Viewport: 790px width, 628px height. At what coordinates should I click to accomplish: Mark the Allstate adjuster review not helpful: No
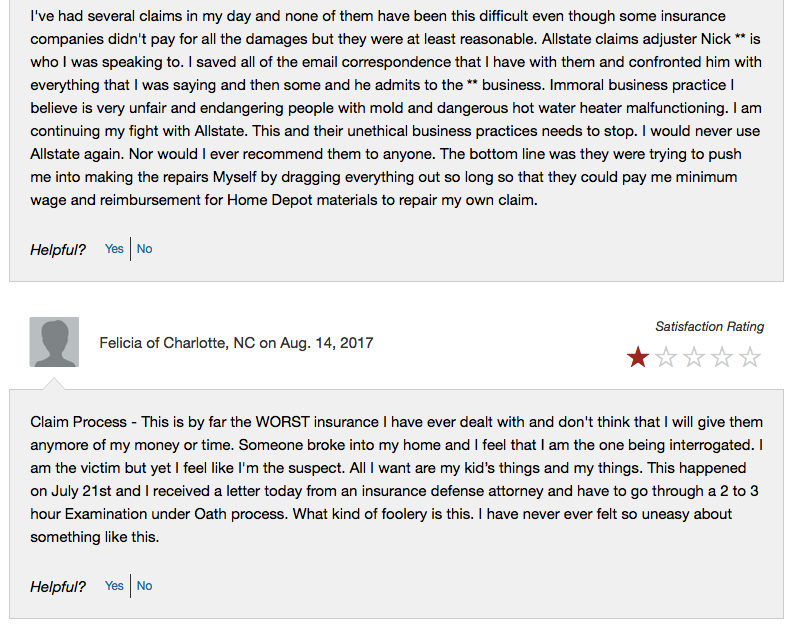coord(145,249)
